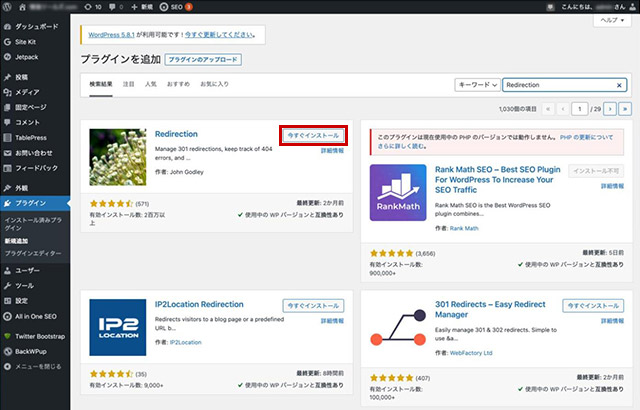Expand the Help (ヘルプ) dropdown
The width and height of the screenshot is (640, 410).
[x=612, y=20]
